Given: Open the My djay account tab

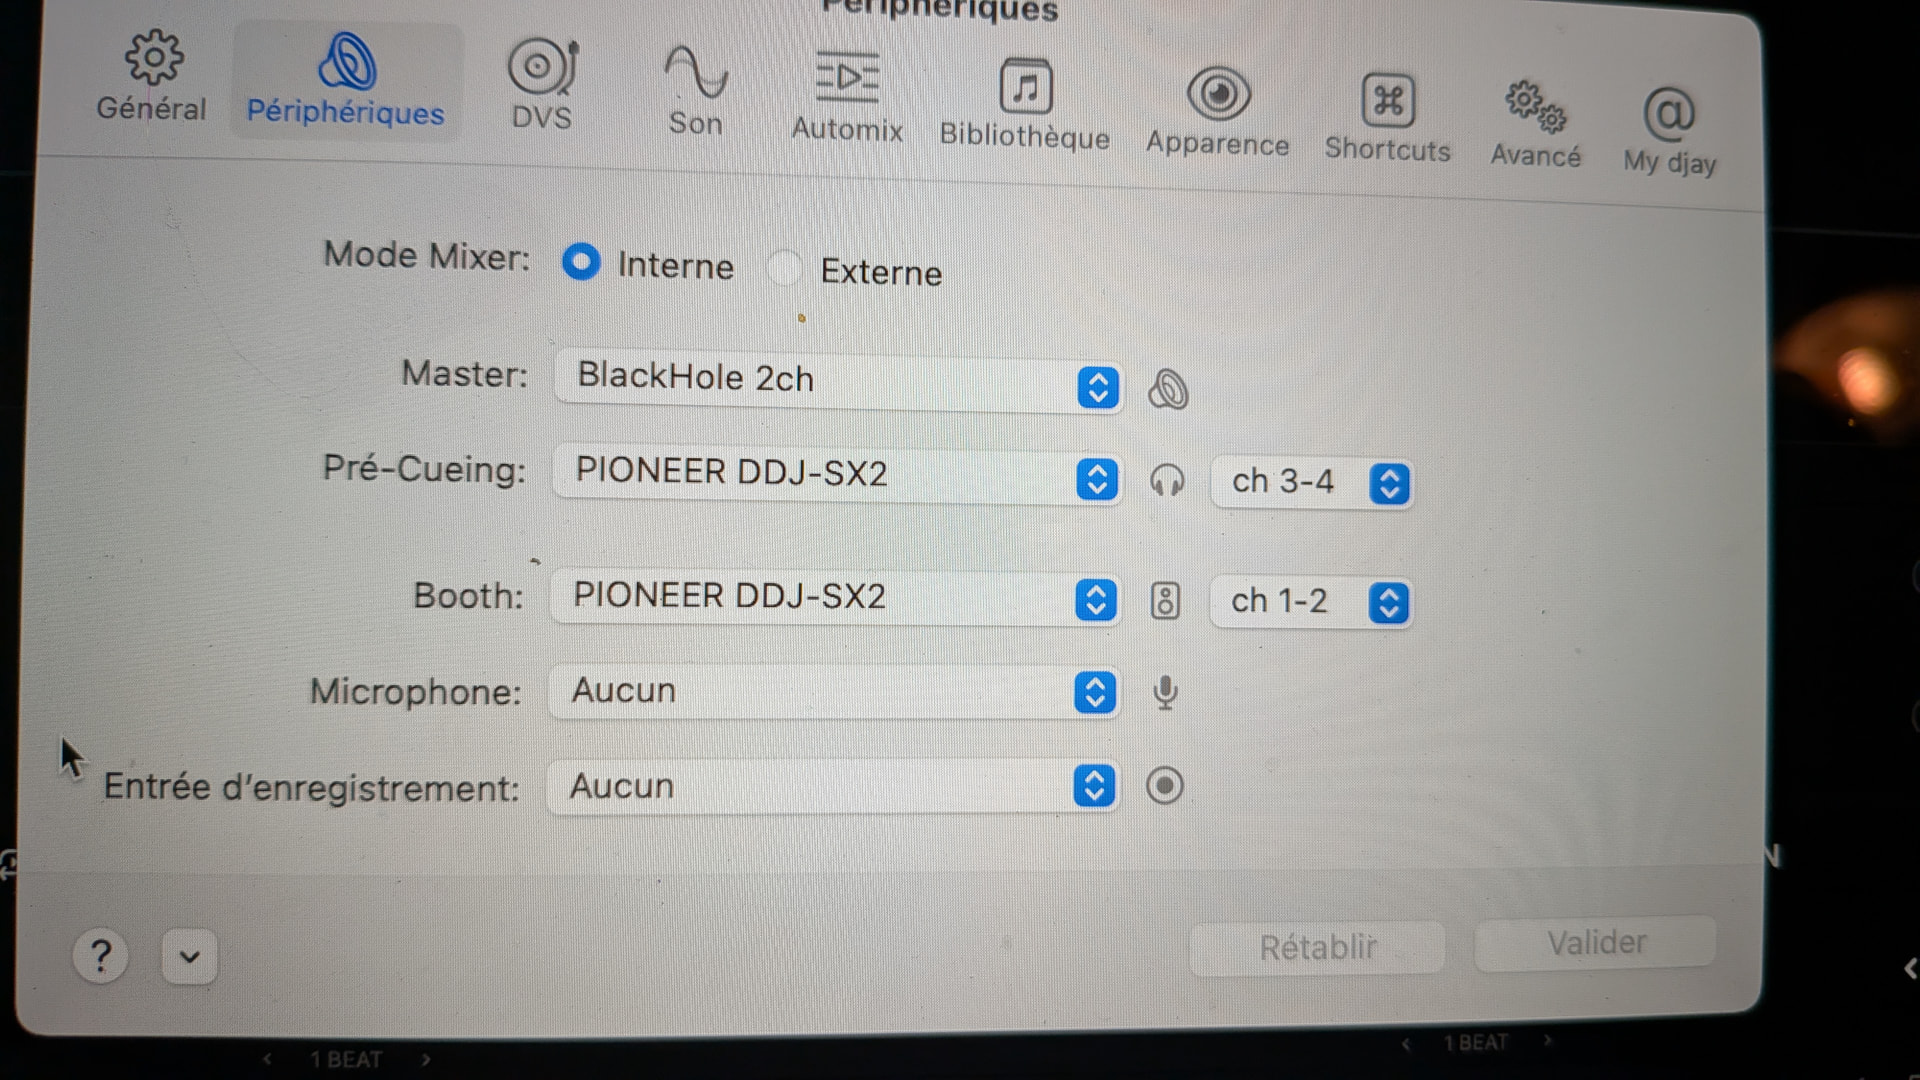Looking at the screenshot, I should (x=1669, y=132).
